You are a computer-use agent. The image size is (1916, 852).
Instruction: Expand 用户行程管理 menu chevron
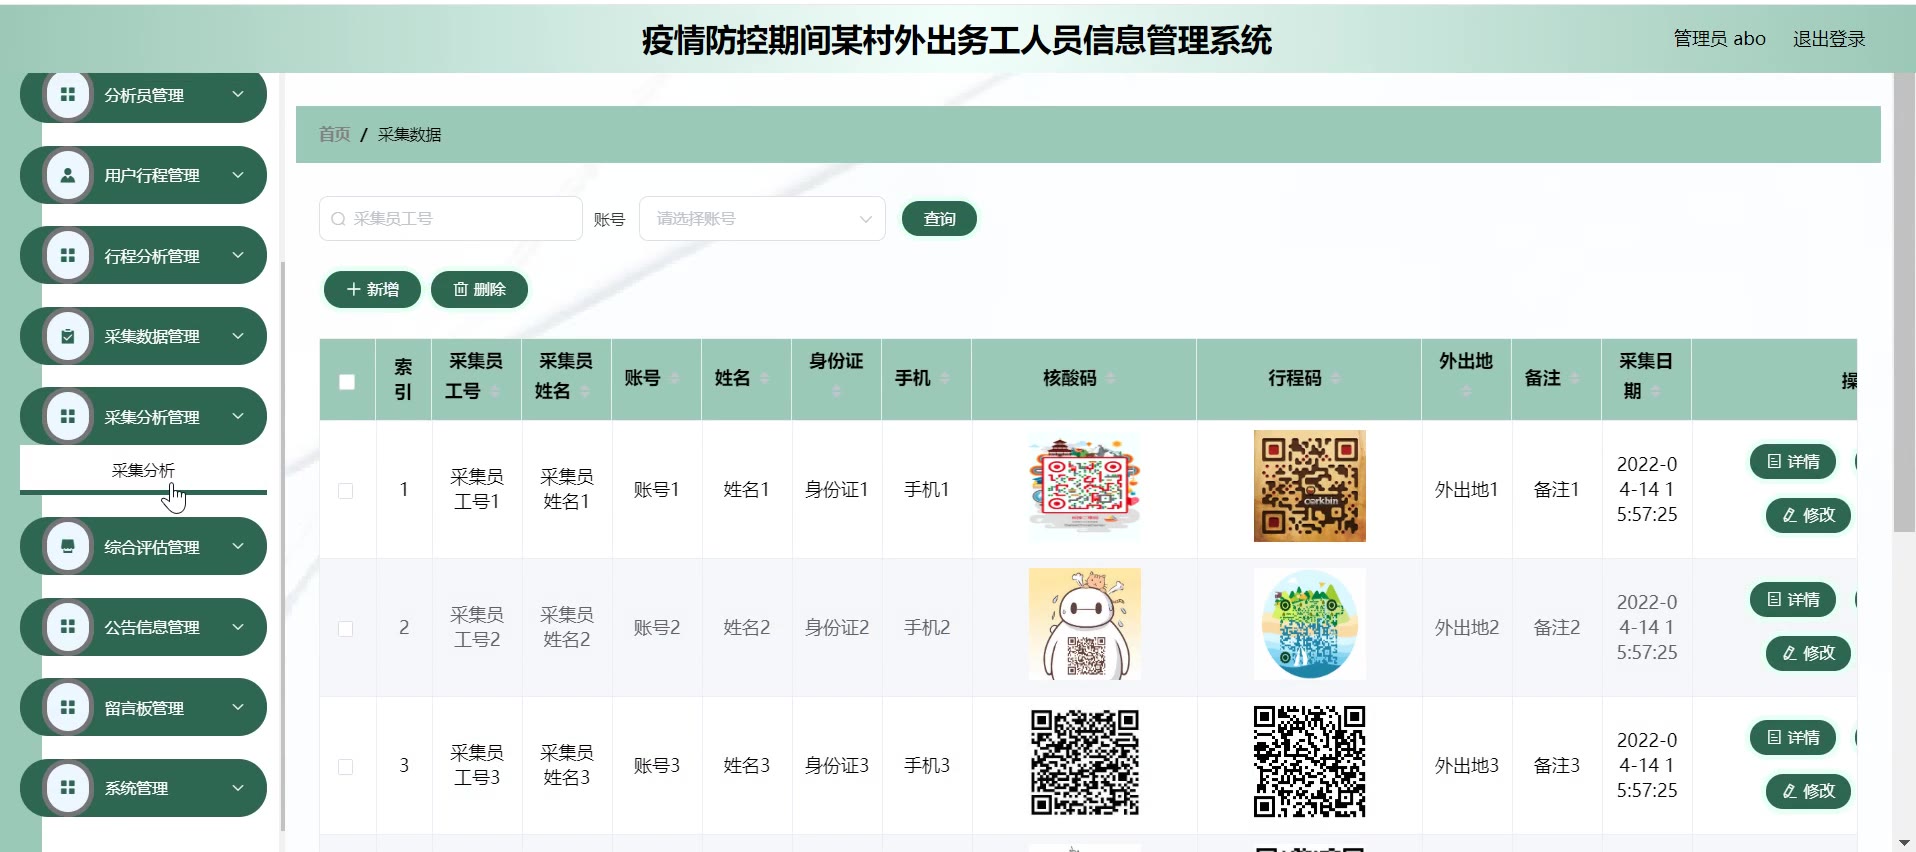click(238, 174)
